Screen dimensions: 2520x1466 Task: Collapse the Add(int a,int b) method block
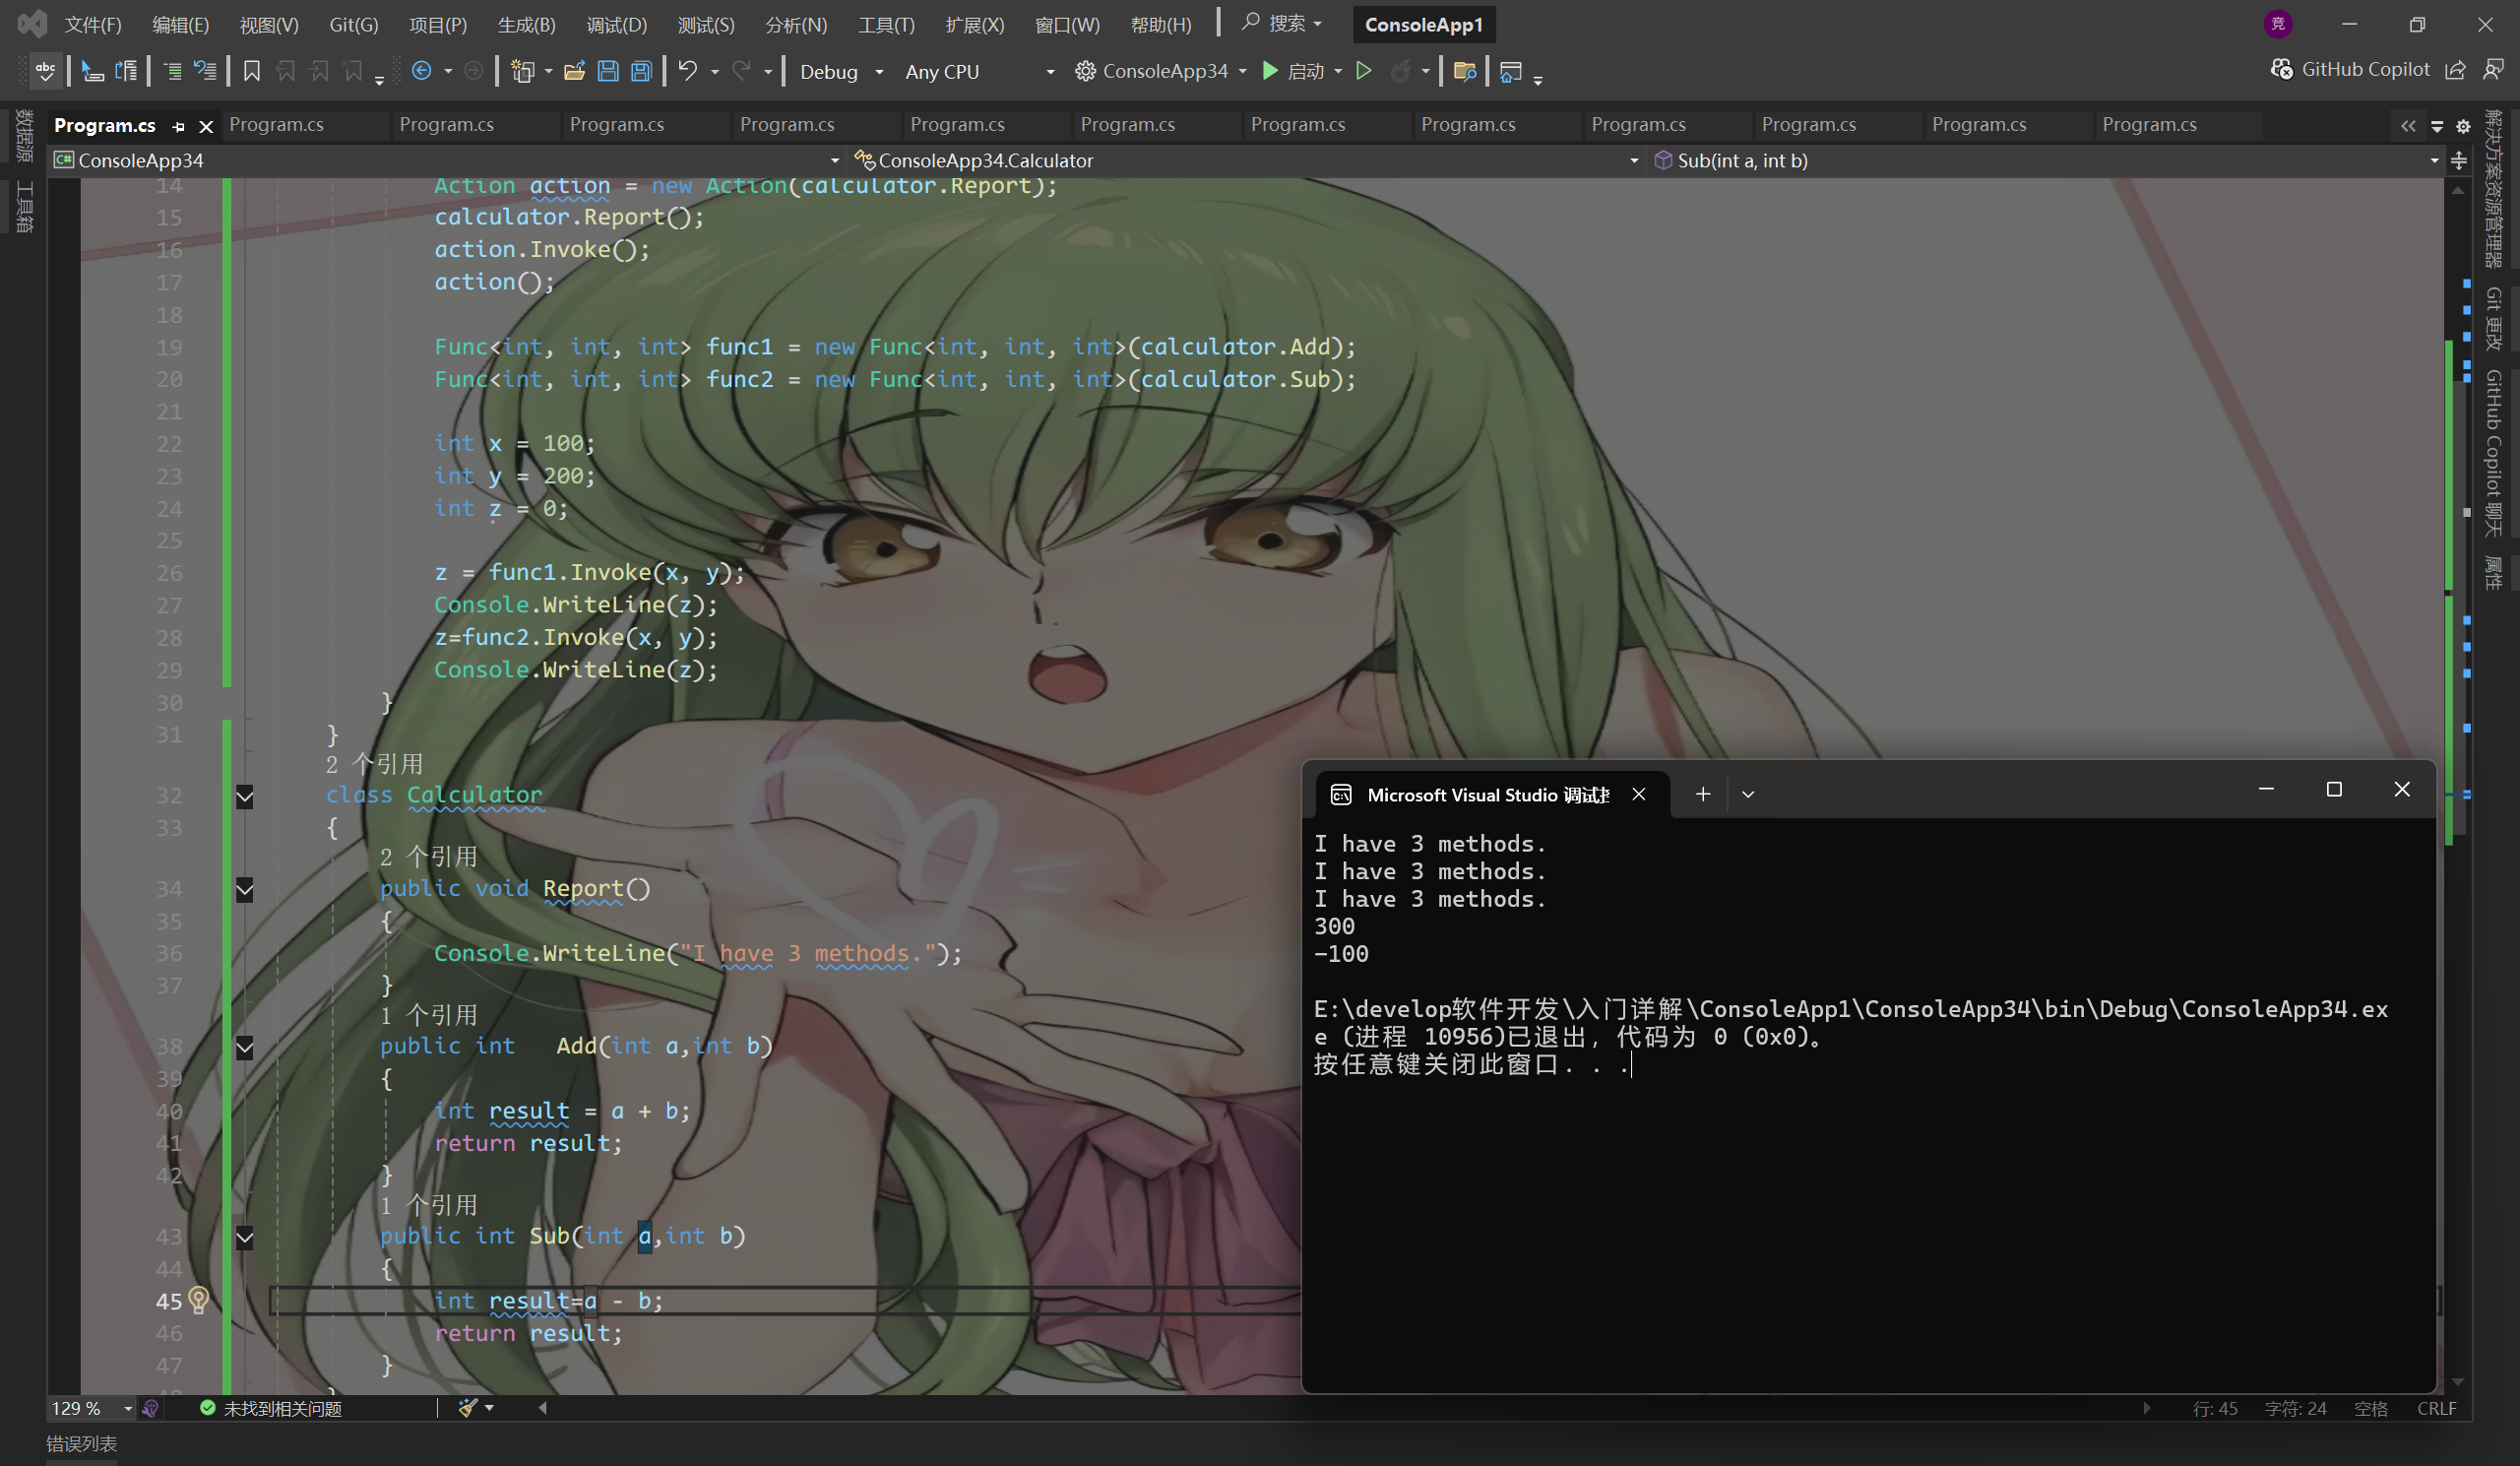tap(244, 1048)
